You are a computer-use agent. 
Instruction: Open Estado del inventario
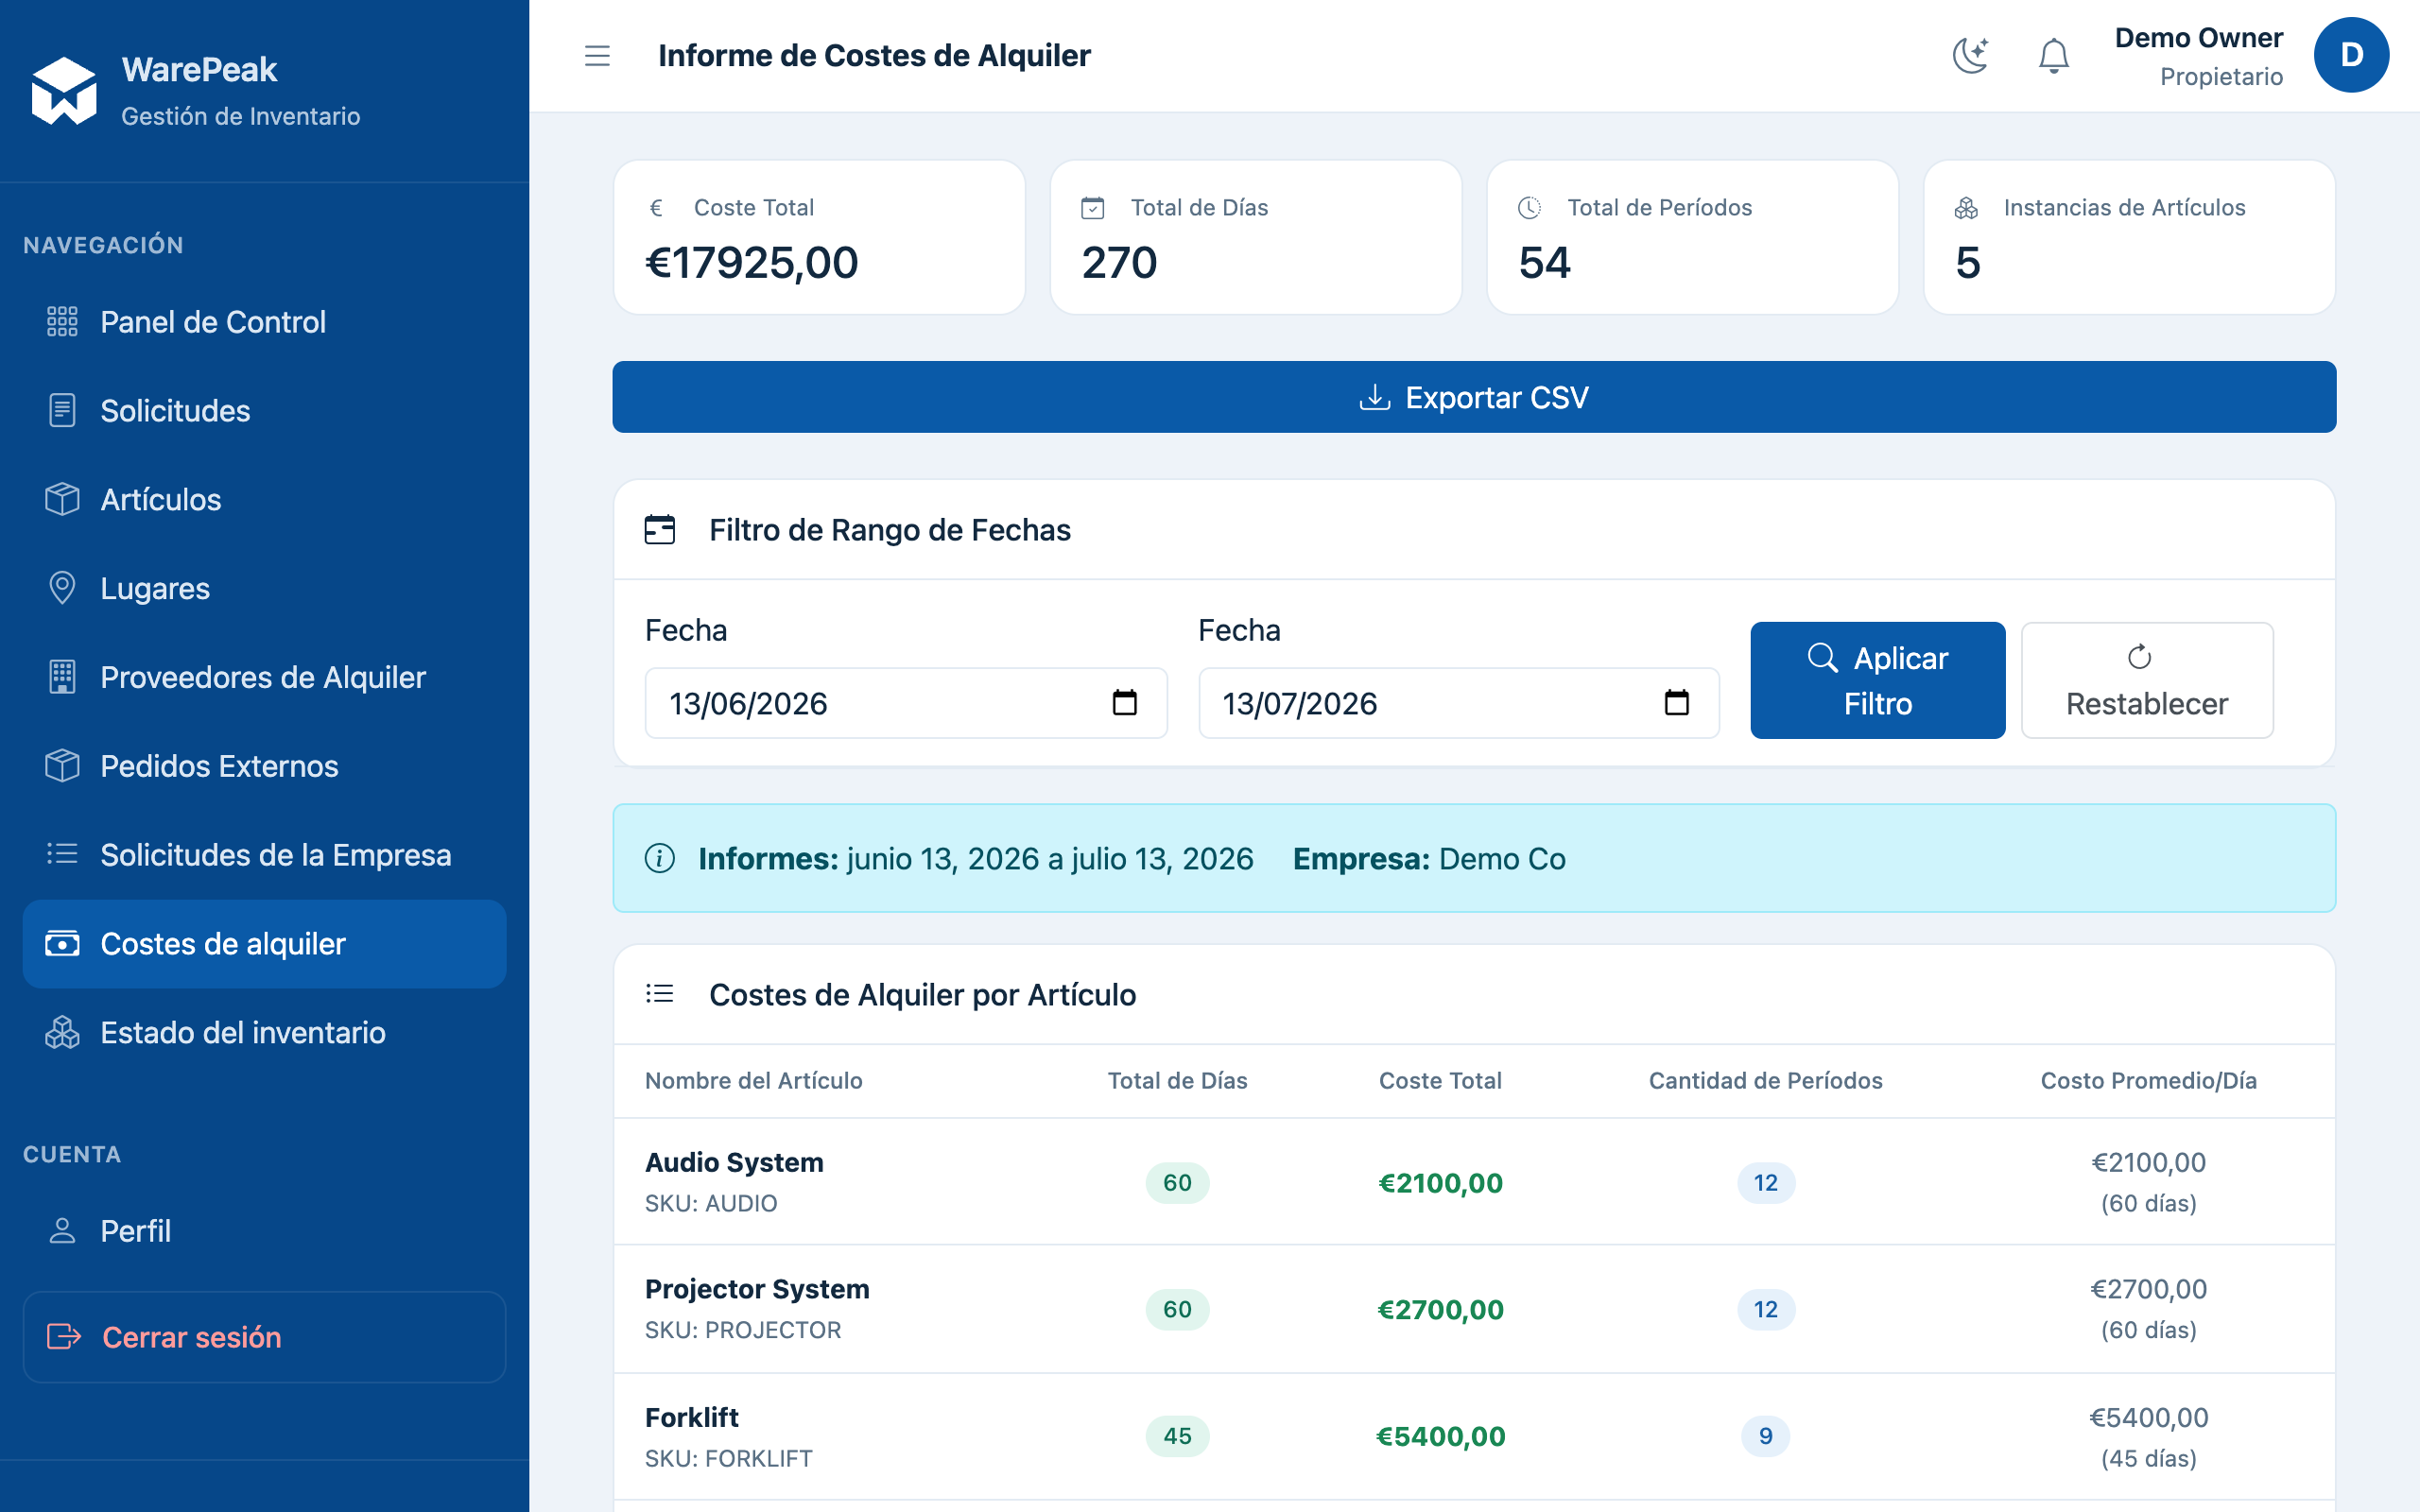[264, 1033]
